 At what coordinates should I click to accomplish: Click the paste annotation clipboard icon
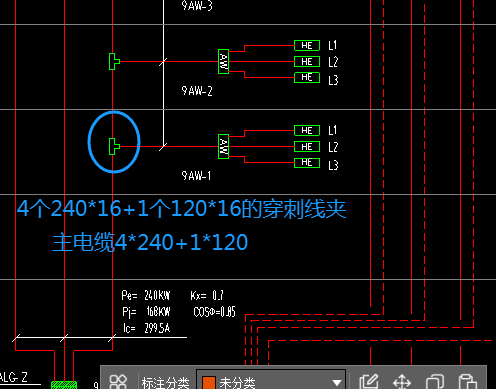pyautogui.click(x=467, y=382)
